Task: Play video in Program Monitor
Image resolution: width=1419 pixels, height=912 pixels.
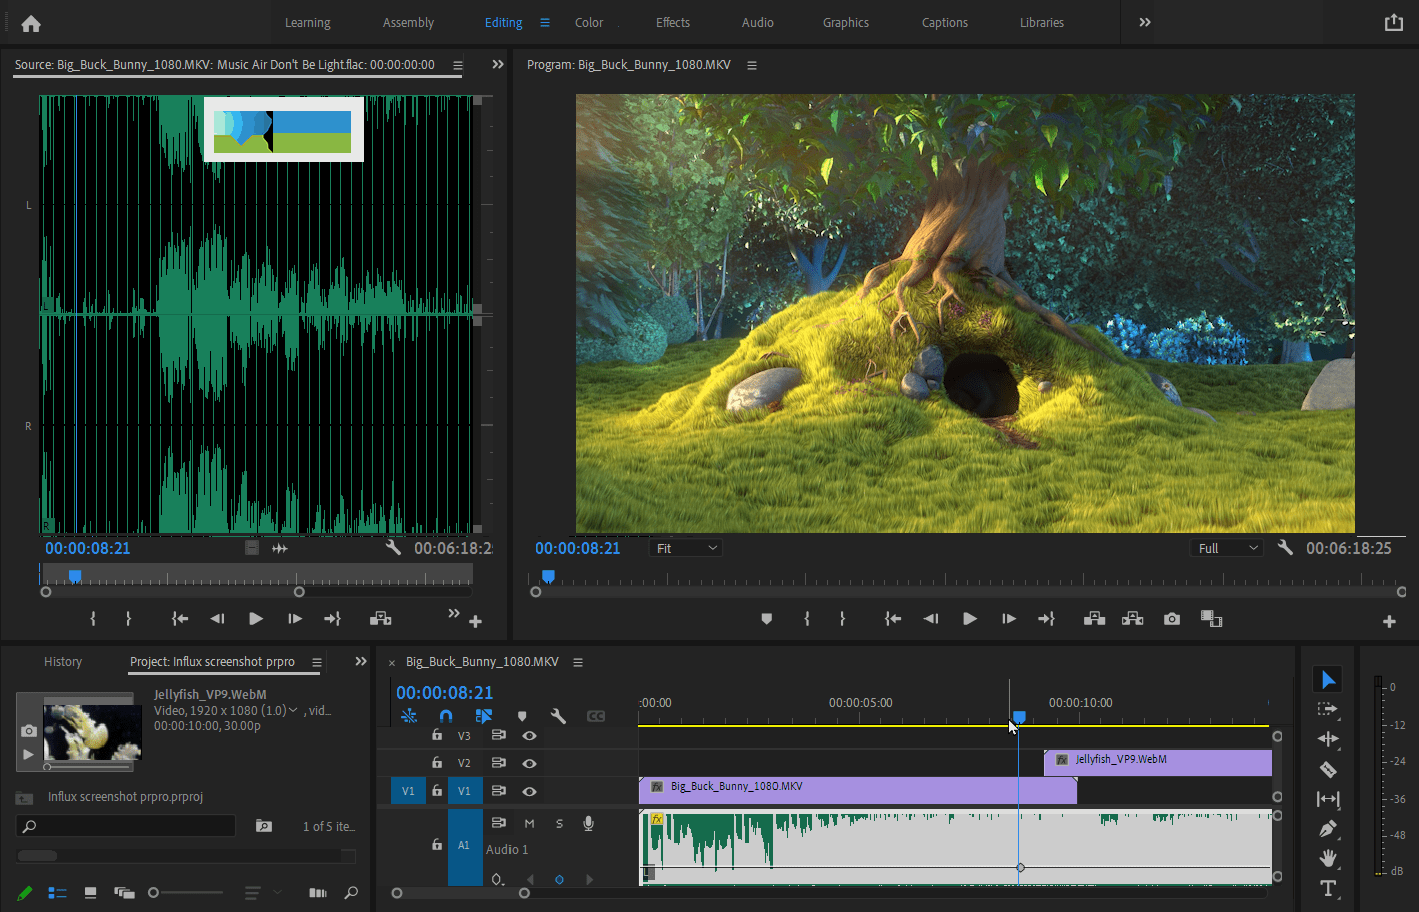Action: point(969,619)
